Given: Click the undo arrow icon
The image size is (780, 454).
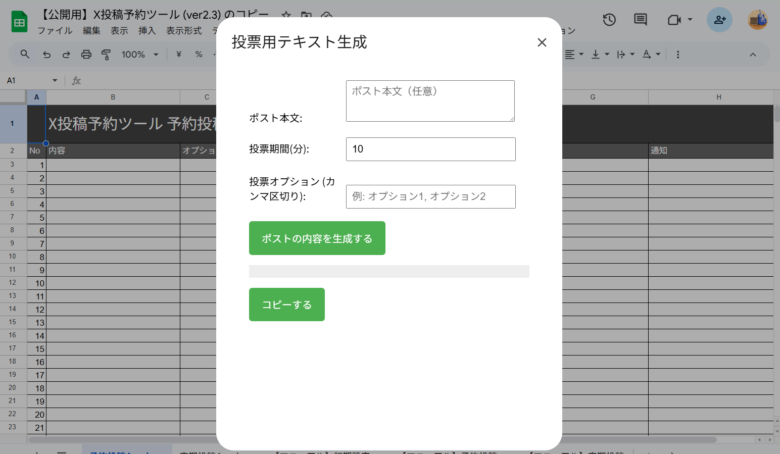Looking at the screenshot, I should pos(46,54).
